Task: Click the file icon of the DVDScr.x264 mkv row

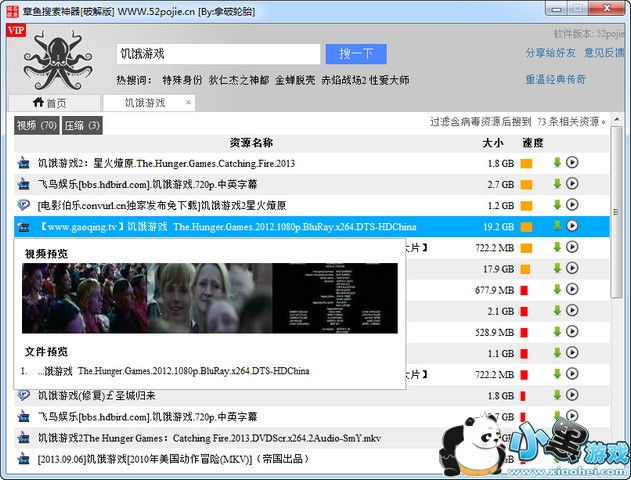Action: (x=24, y=437)
